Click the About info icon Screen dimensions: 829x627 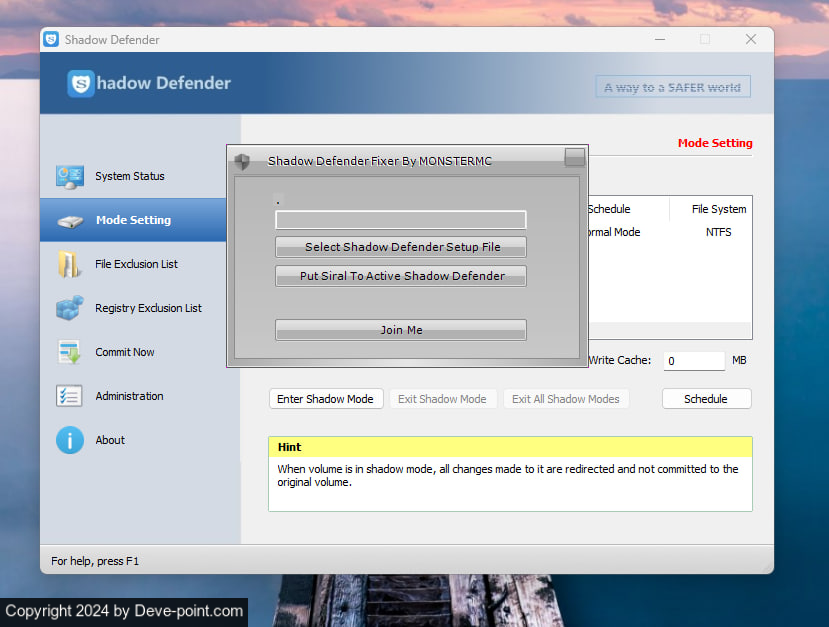pos(70,440)
